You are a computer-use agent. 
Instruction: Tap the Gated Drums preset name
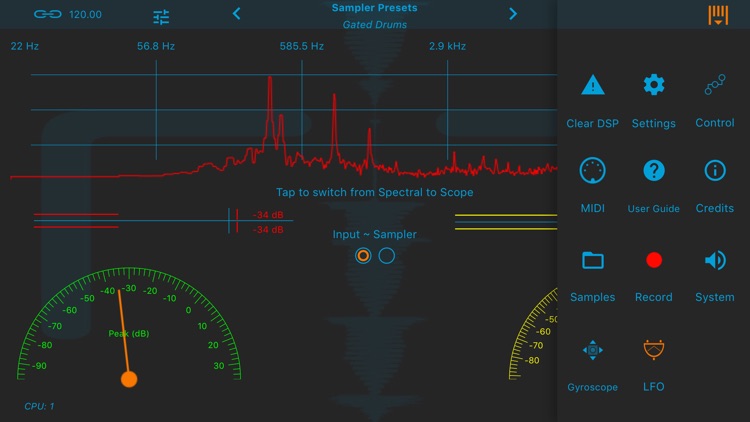[375, 24]
